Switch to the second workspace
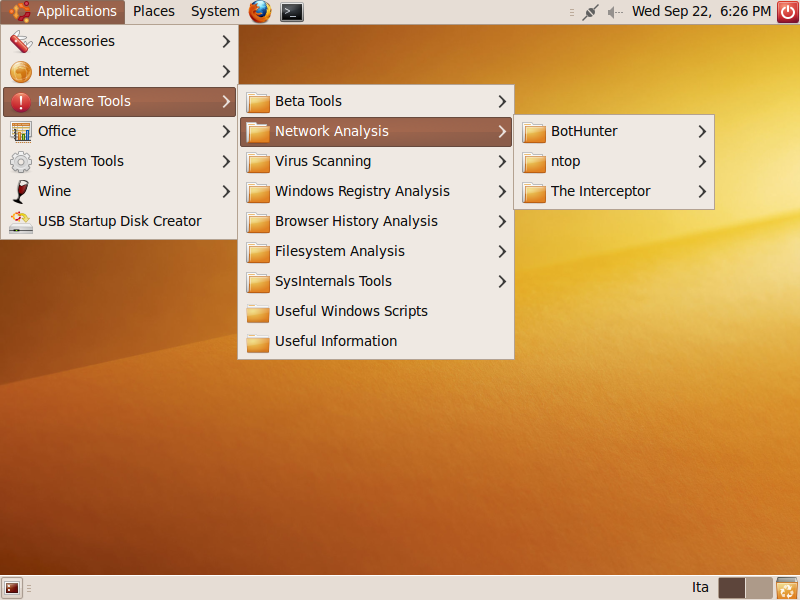Image resolution: width=800 pixels, height=600 pixels. tap(759, 588)
